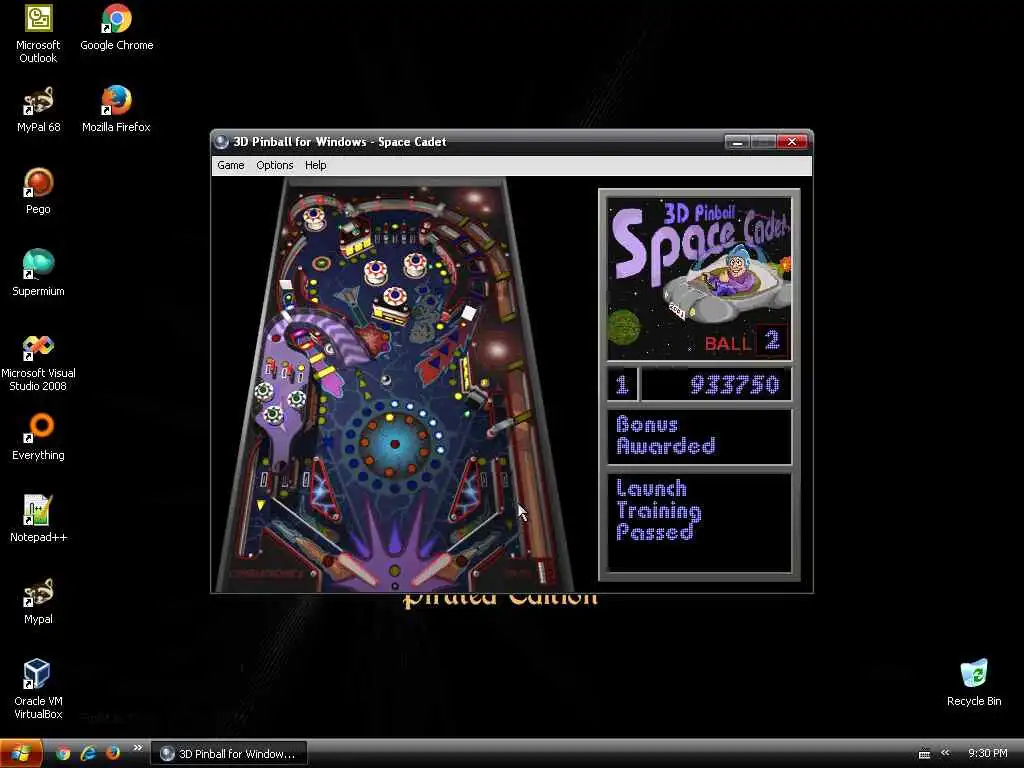Expand the quick launch overflow chevron

[137, 748]
